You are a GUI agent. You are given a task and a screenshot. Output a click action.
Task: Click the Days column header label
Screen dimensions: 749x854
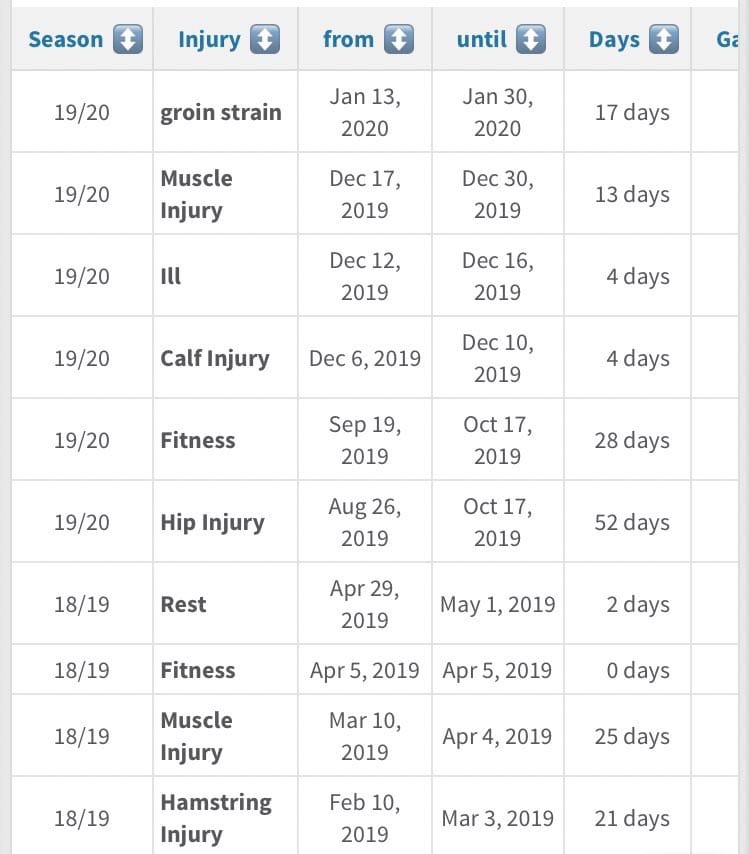click(x=614, y=40)
